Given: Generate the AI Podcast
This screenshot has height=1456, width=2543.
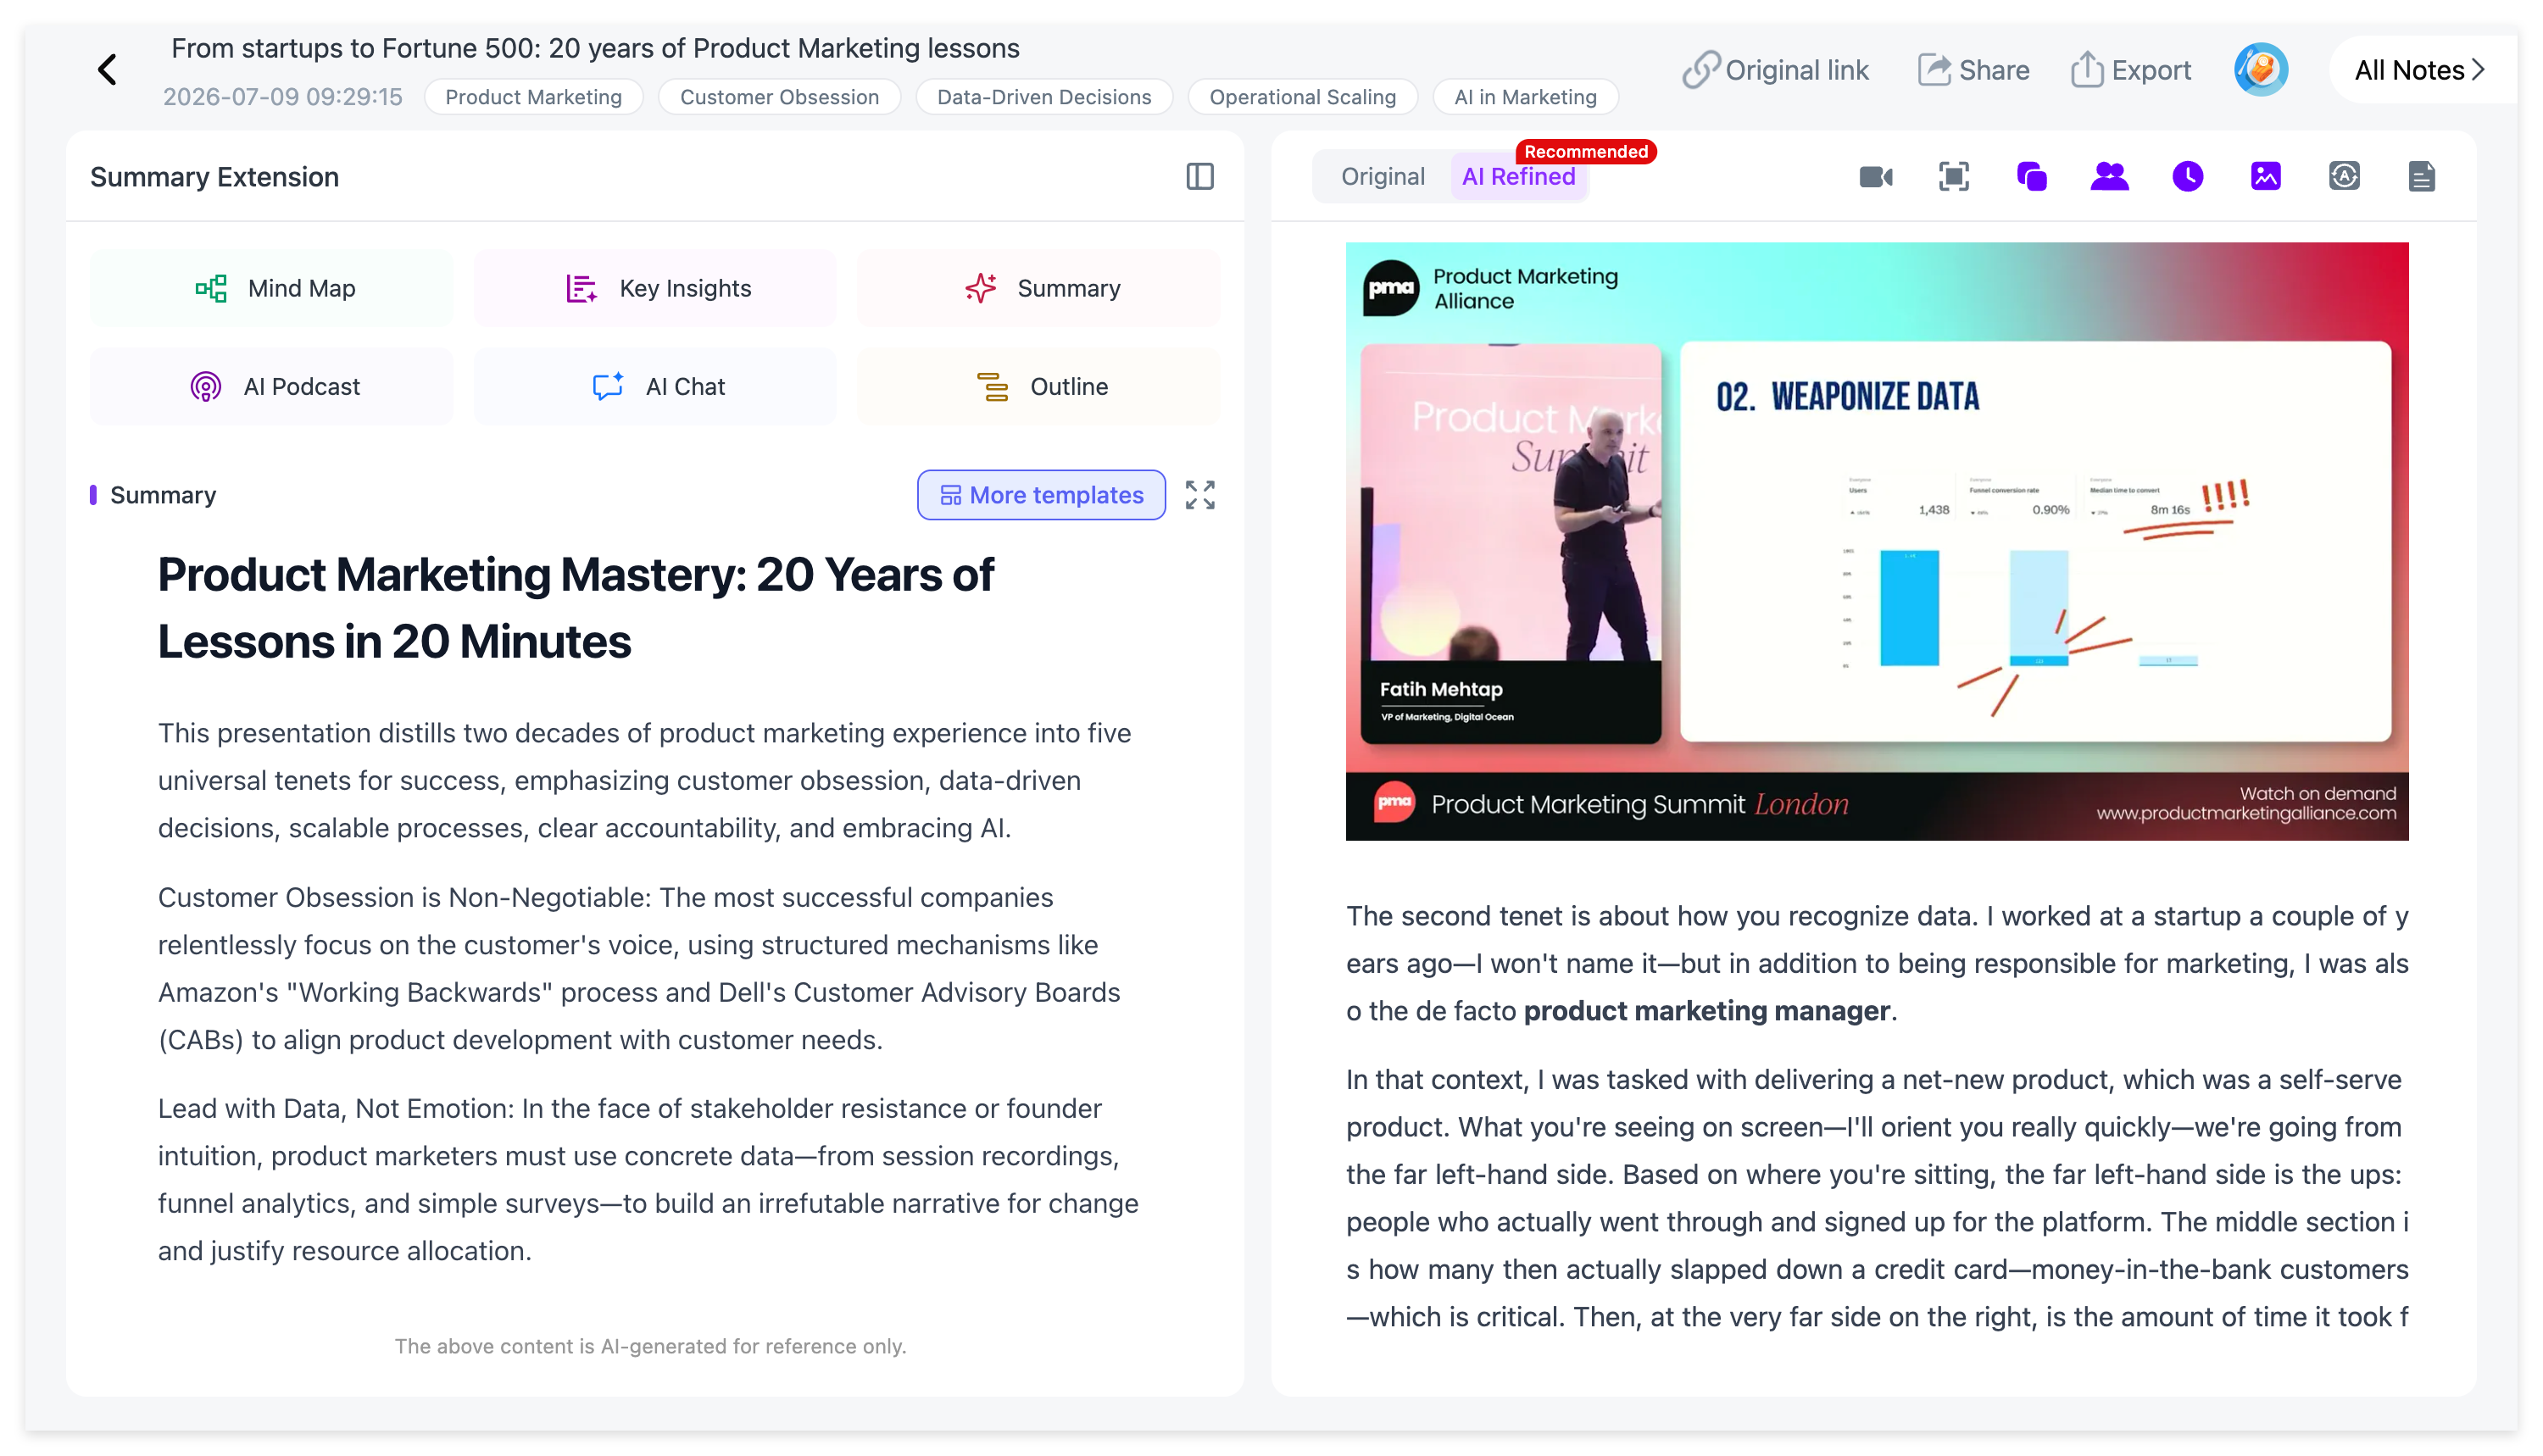Looking at the screenshot, I should click(271, 387).
